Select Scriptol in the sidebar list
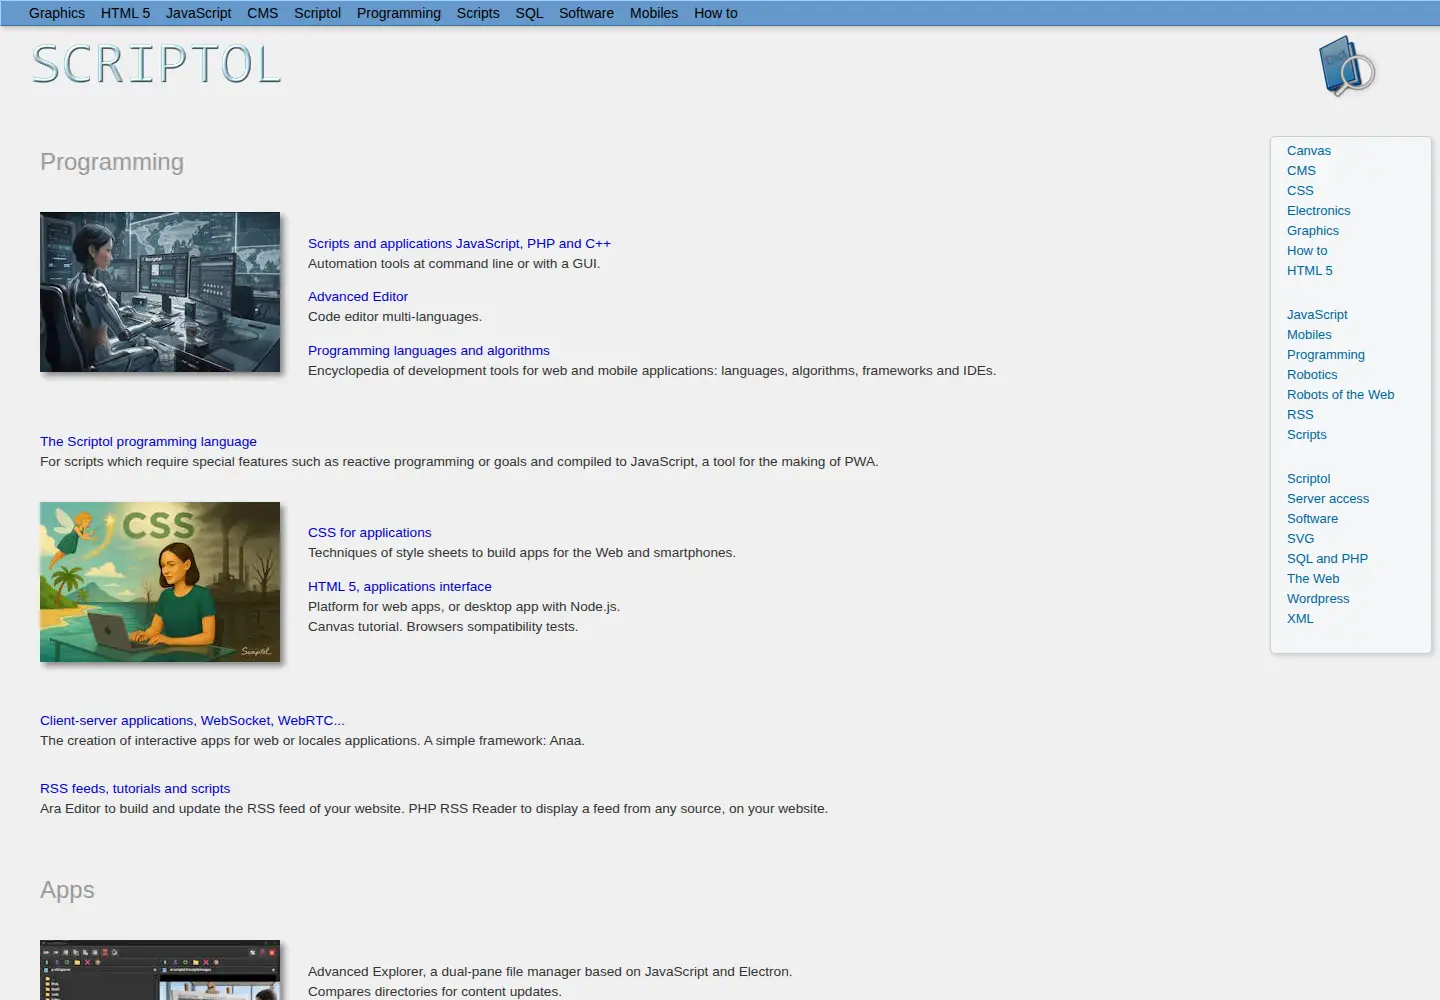 [x=1308, y=478]
